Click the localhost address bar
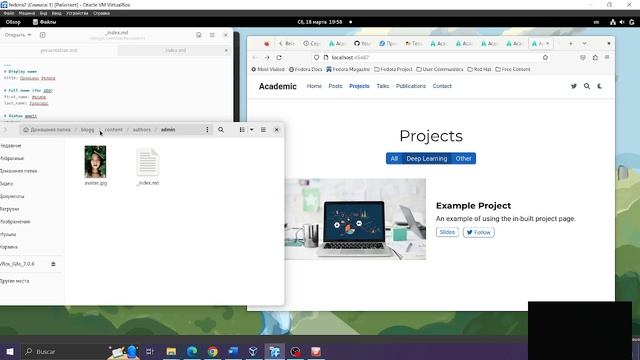 click(x=431, y=58)
